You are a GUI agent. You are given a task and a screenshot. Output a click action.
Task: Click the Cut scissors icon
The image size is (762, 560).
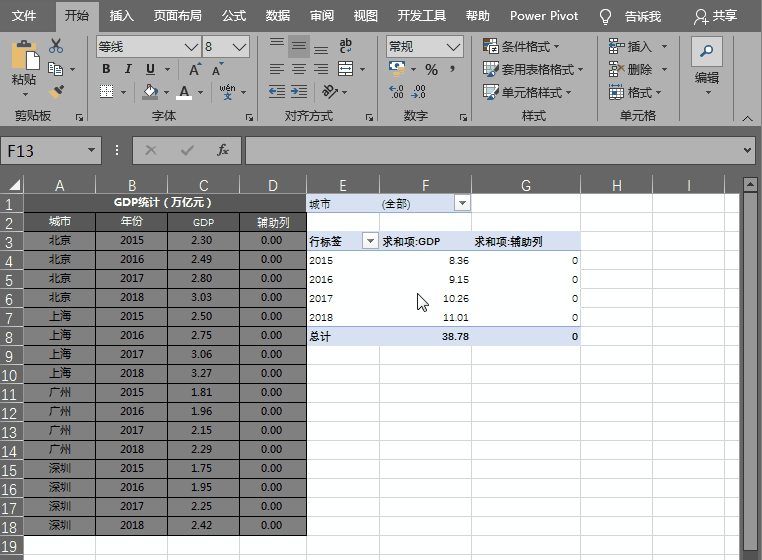tap(56, 46)
